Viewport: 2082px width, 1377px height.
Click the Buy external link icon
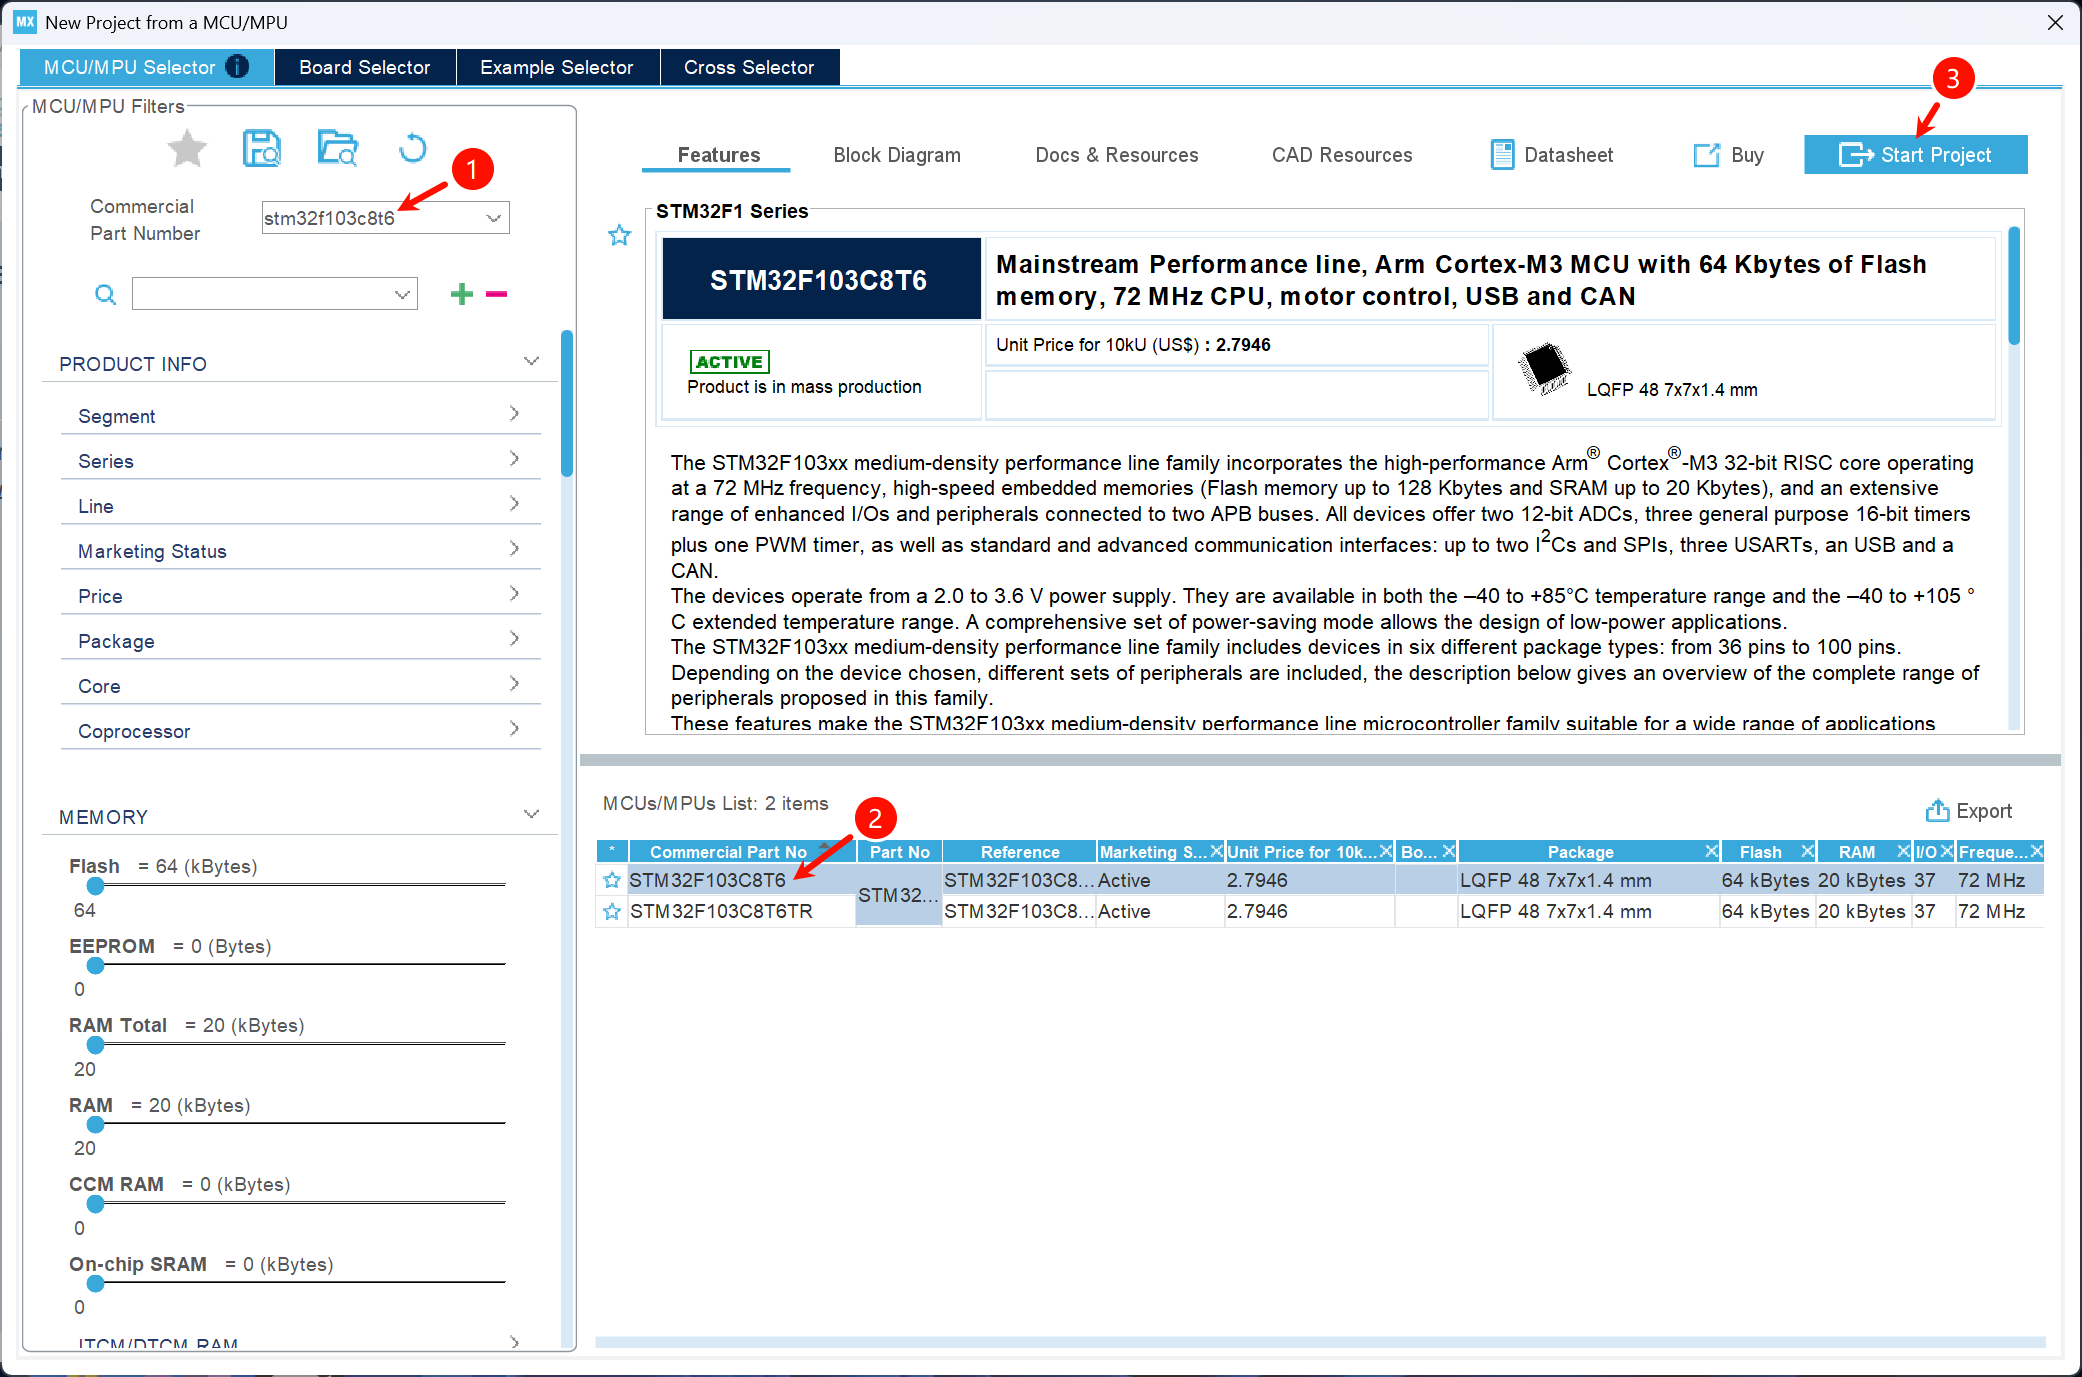1706,155
